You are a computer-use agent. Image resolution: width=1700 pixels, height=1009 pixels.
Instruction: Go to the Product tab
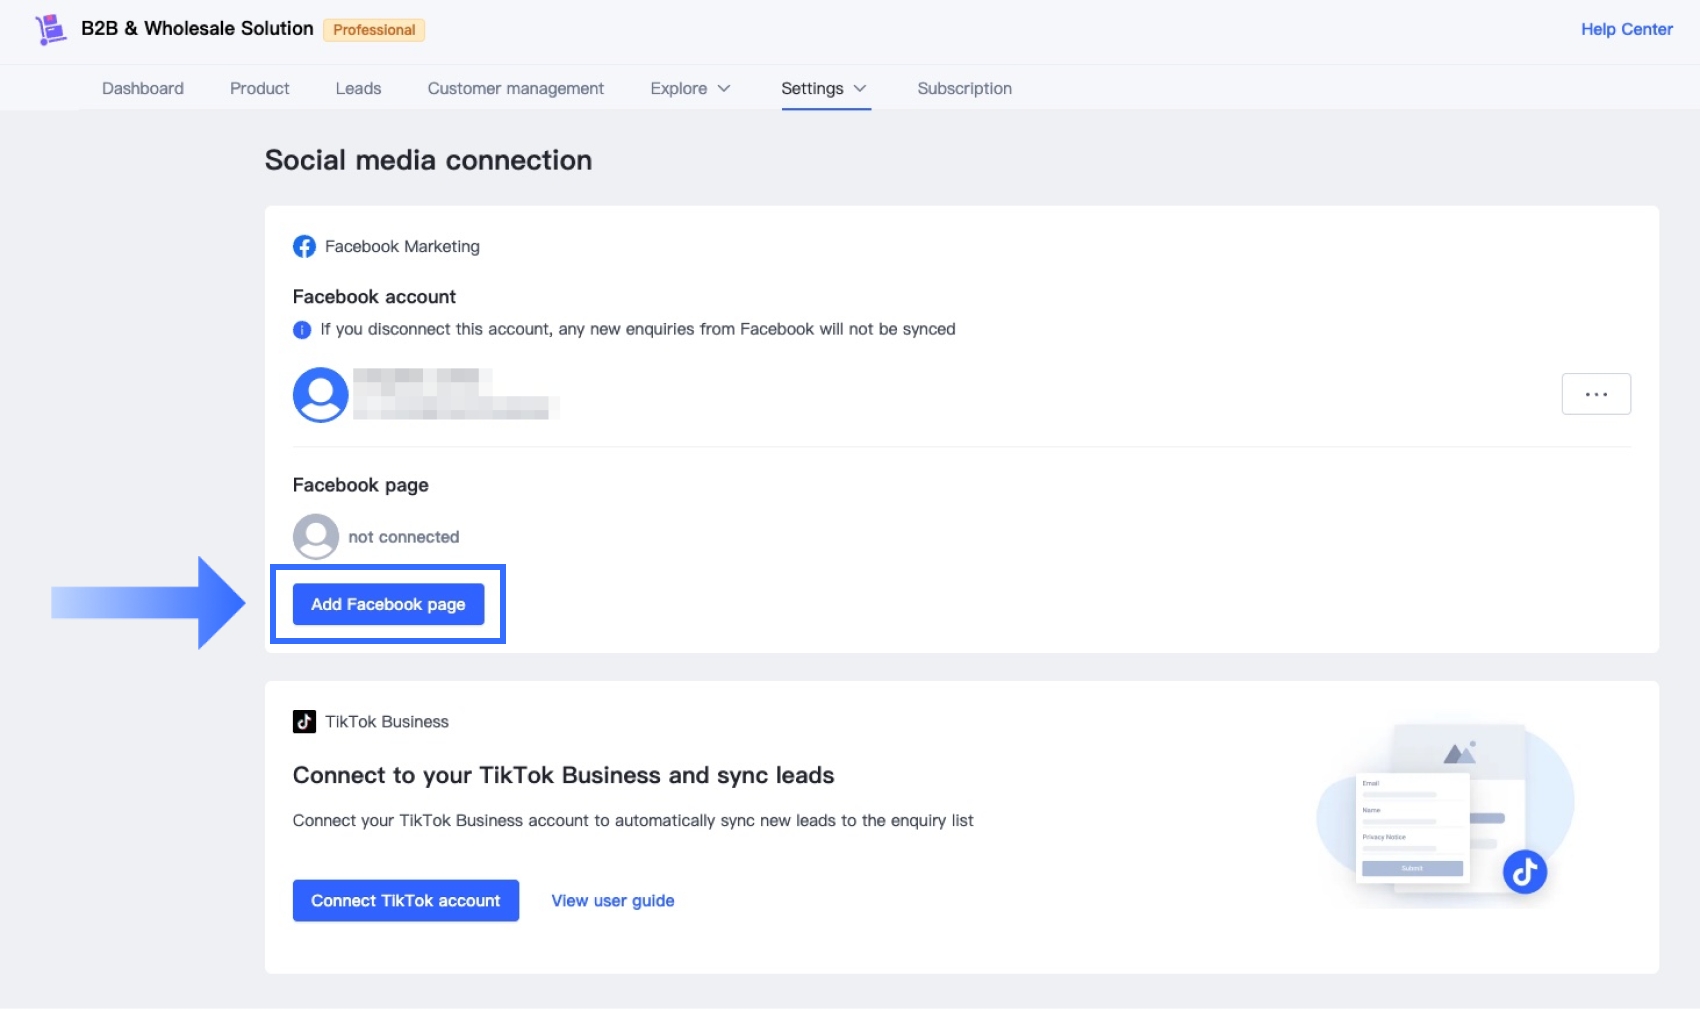[260, 89]
